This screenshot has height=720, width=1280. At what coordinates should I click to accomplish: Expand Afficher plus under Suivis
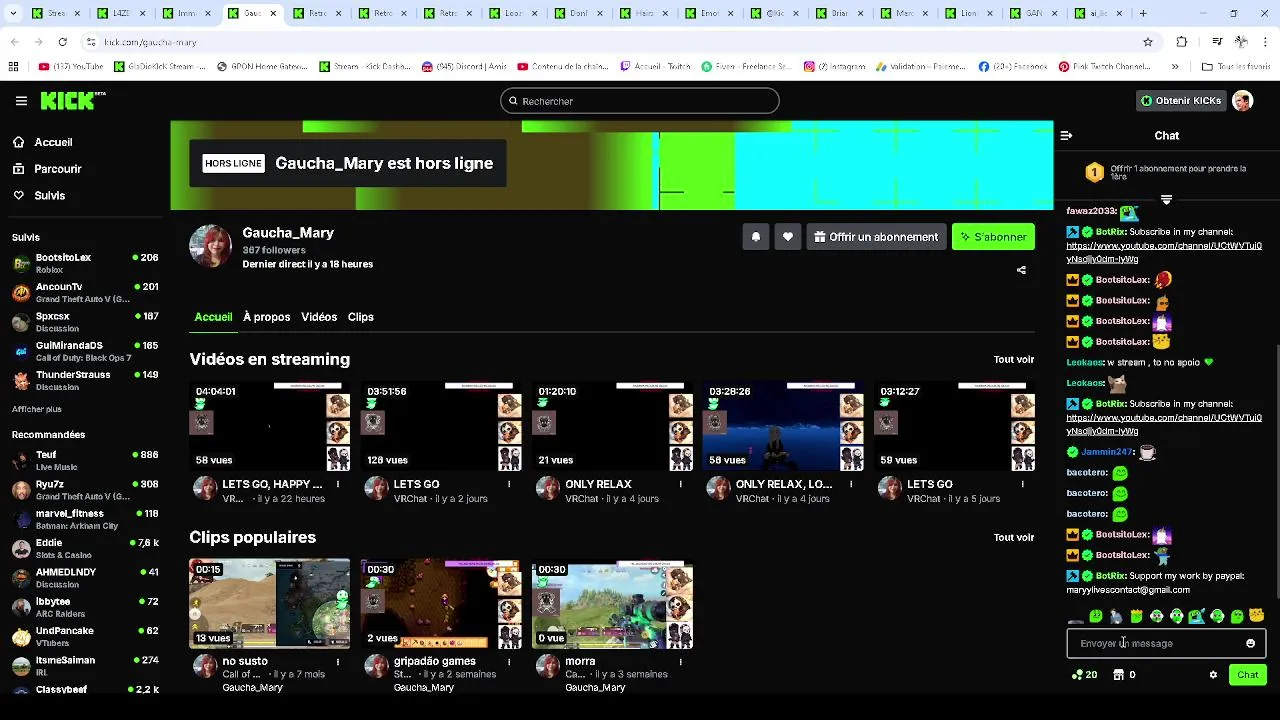tap(37, 409)
